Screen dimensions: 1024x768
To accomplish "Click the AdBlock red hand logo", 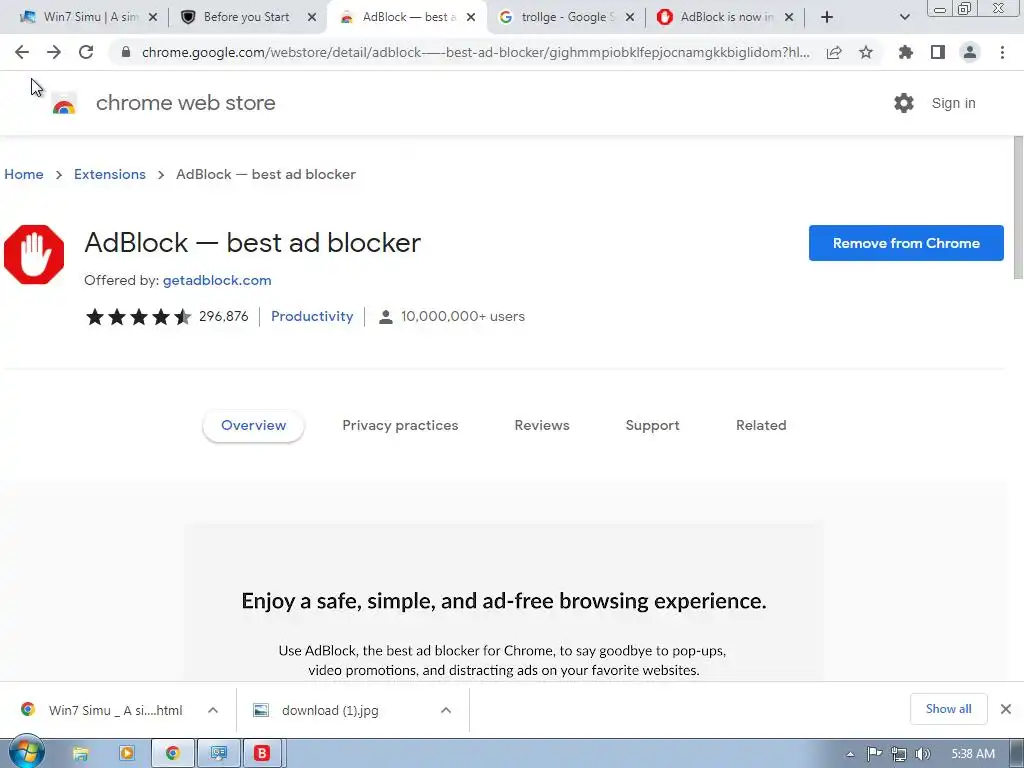I will click(34, 255).
